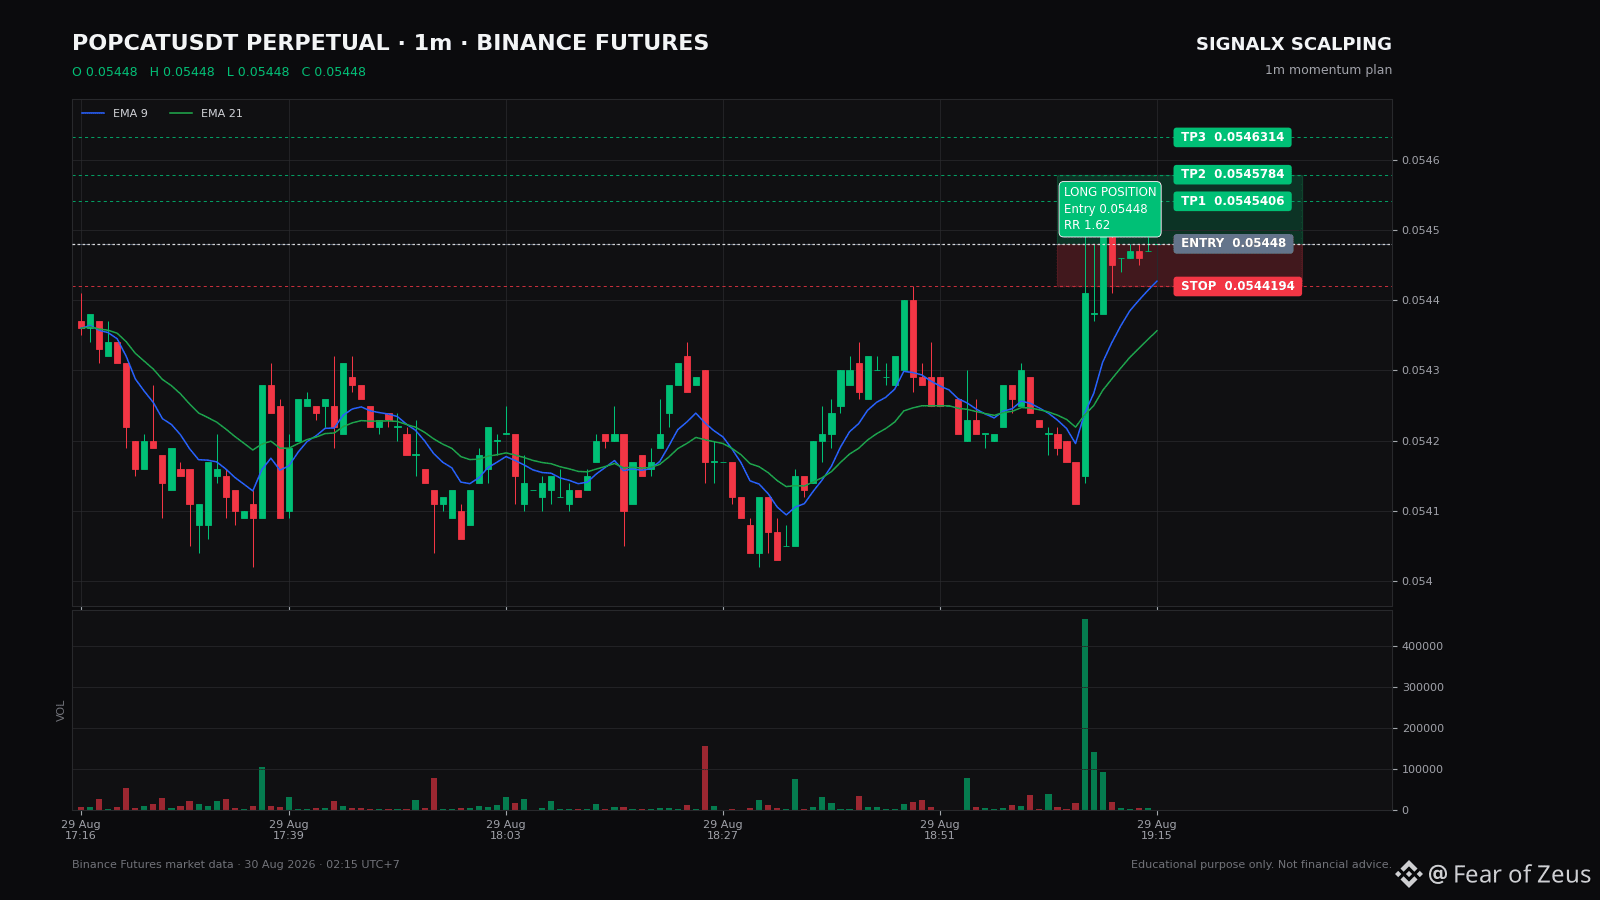Click the tallest green volume bar

coord(1085,714)
